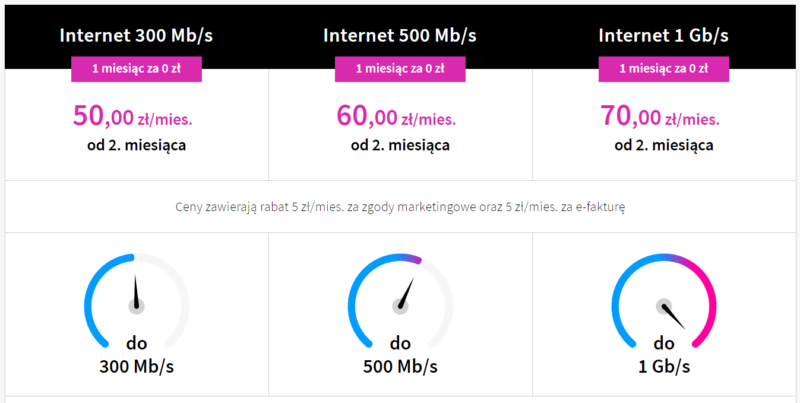The height and width of the screenshot is (403, 800).
Task: Click "od 2. miesiąca" under the 70,00 zł price
Action: (664, 145)
